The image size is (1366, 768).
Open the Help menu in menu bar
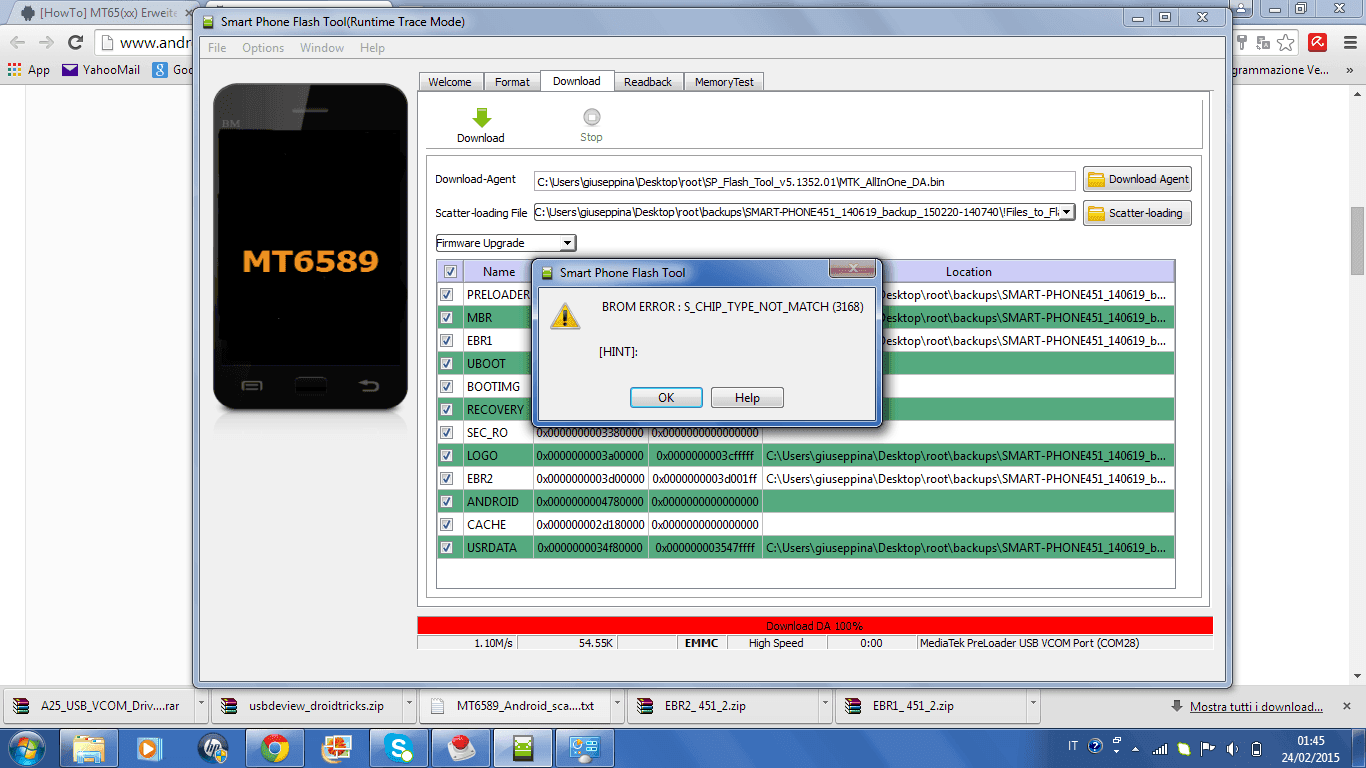372,48
